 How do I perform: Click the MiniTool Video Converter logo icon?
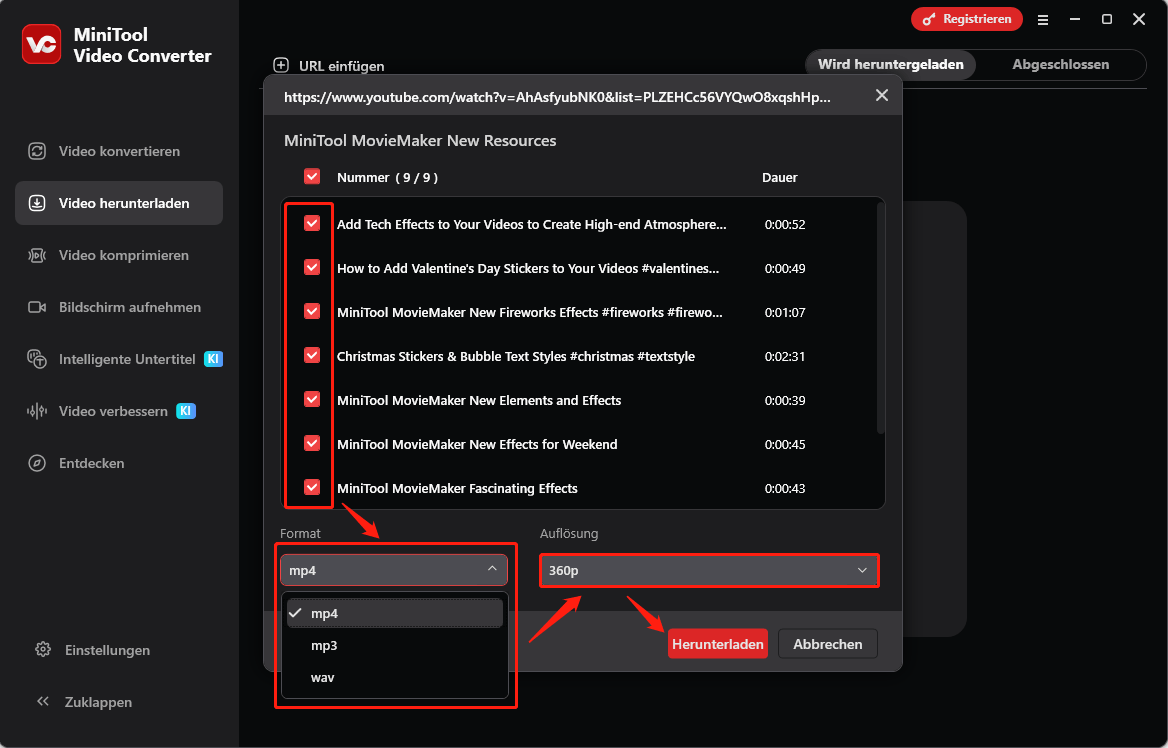pos(42,44)
